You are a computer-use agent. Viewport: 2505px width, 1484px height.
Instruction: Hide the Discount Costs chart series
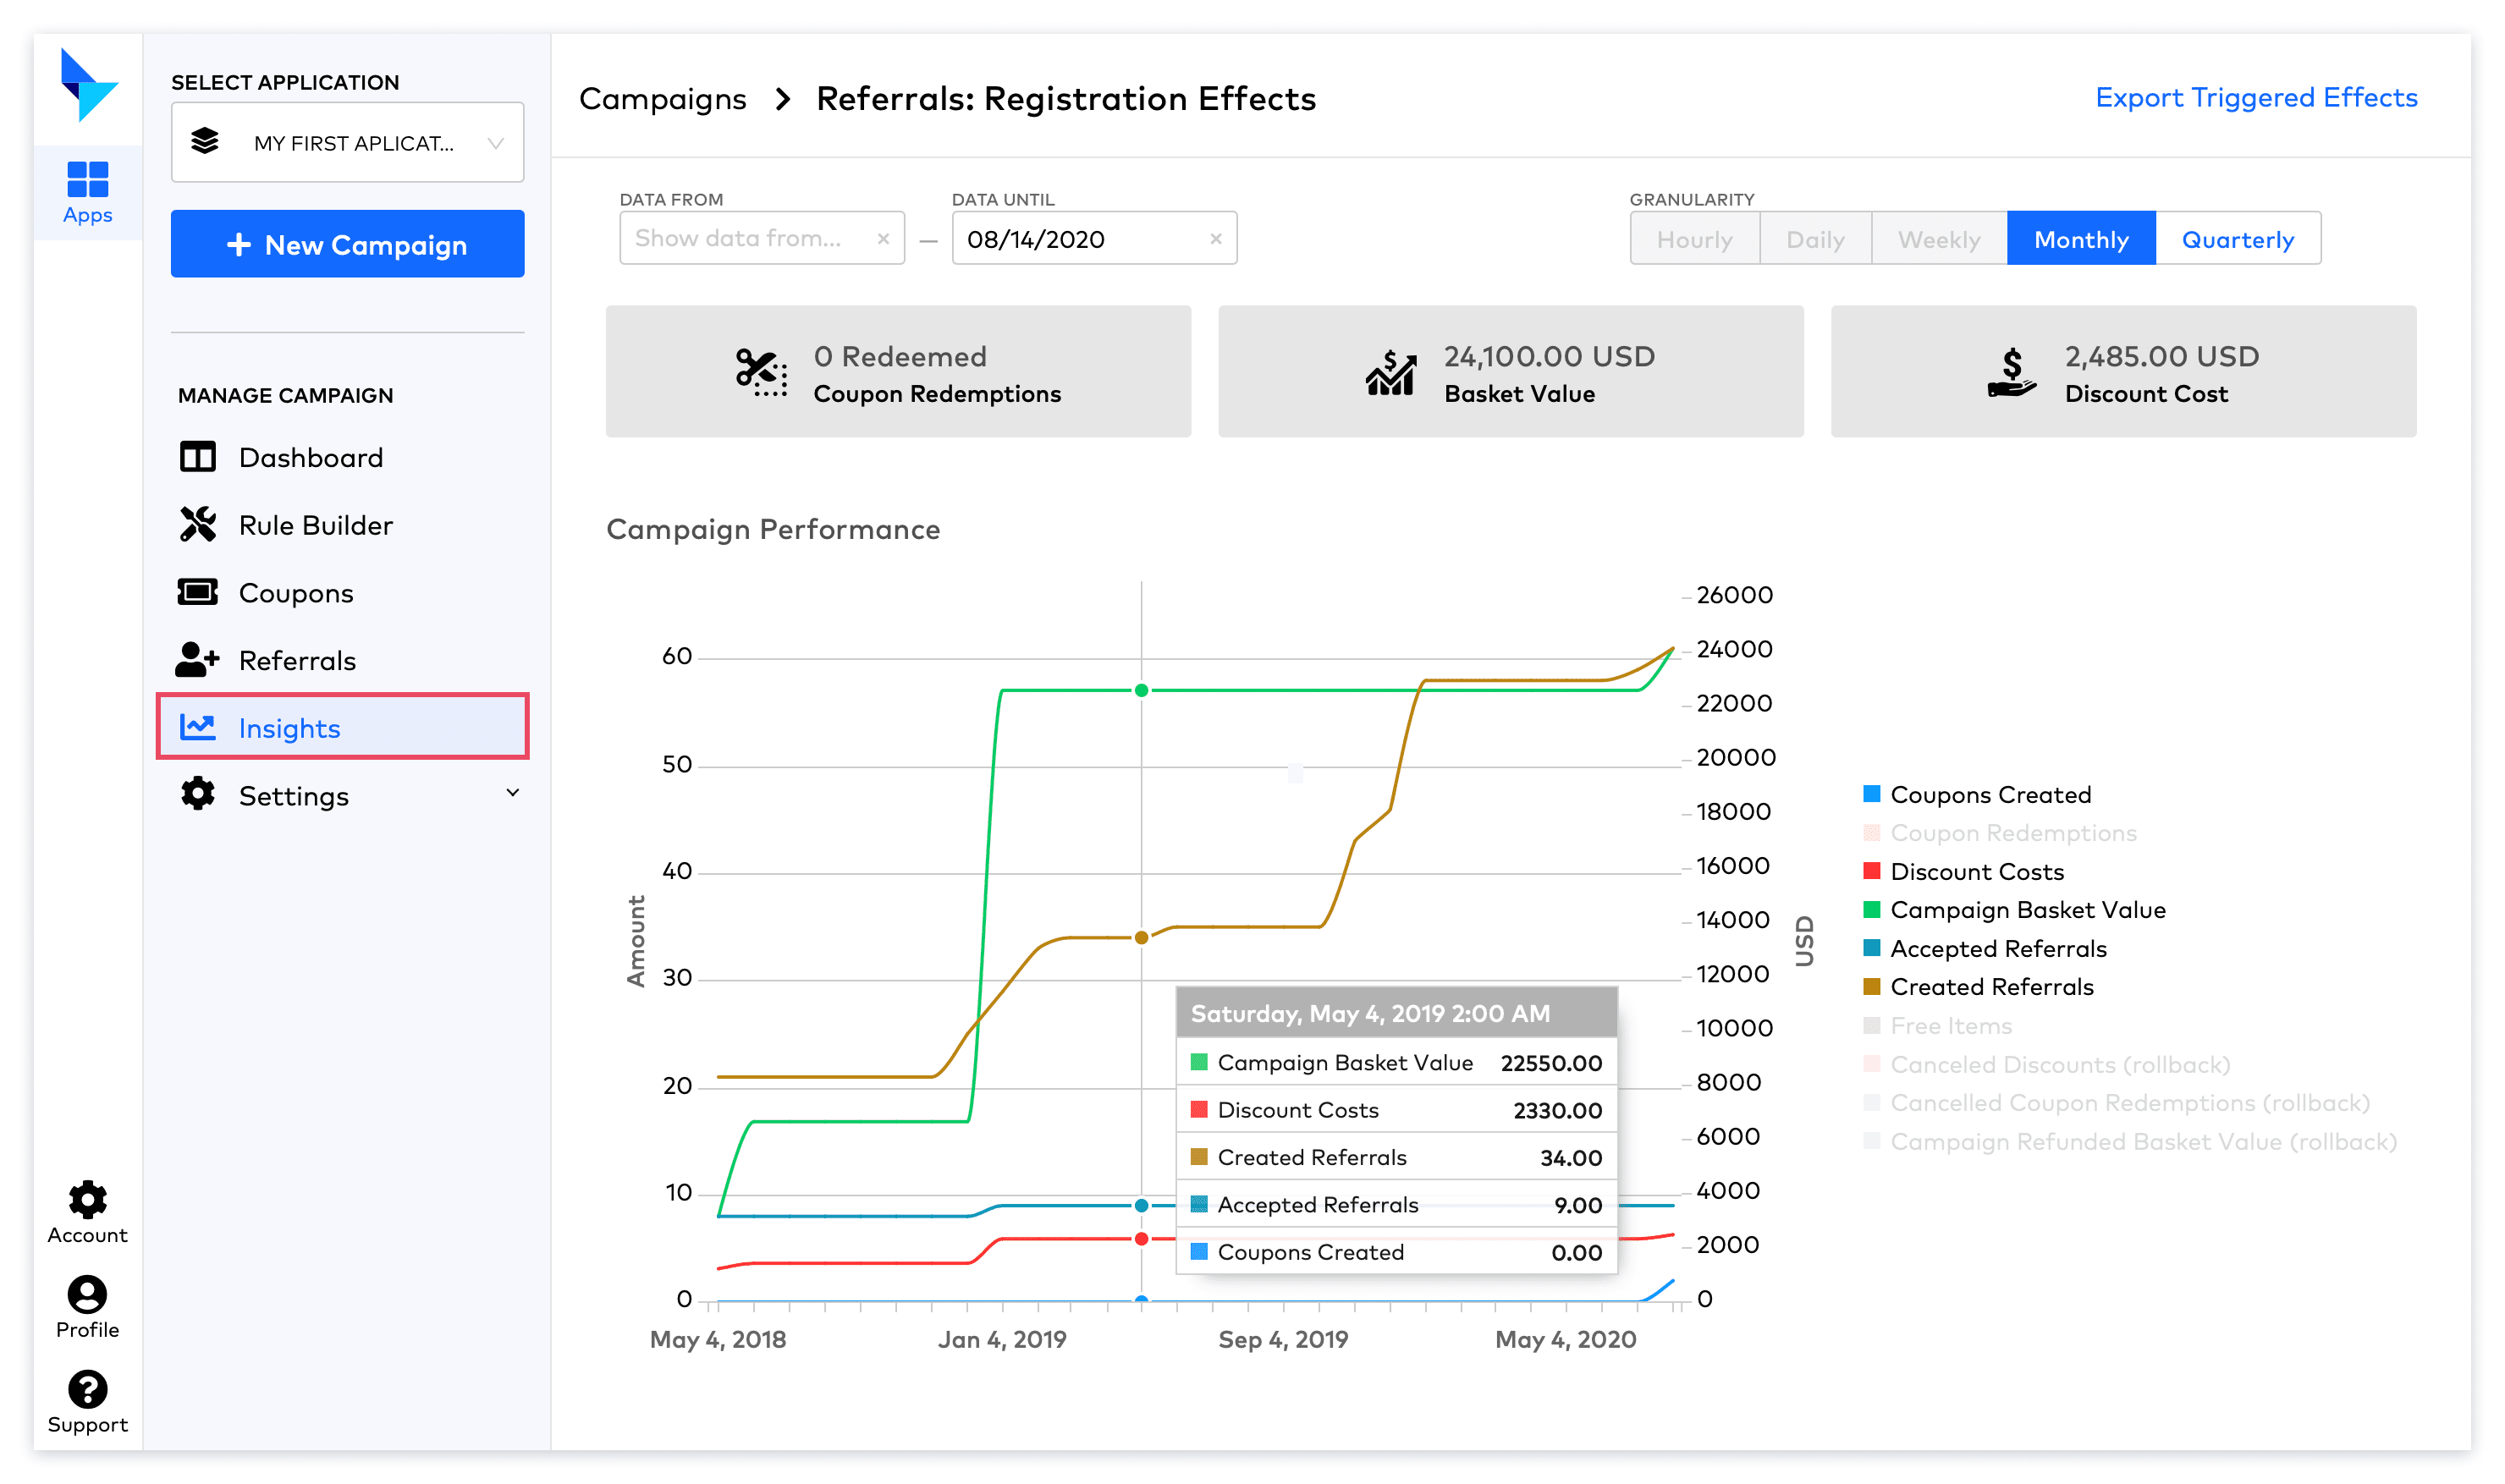[x=1976, y=871]
